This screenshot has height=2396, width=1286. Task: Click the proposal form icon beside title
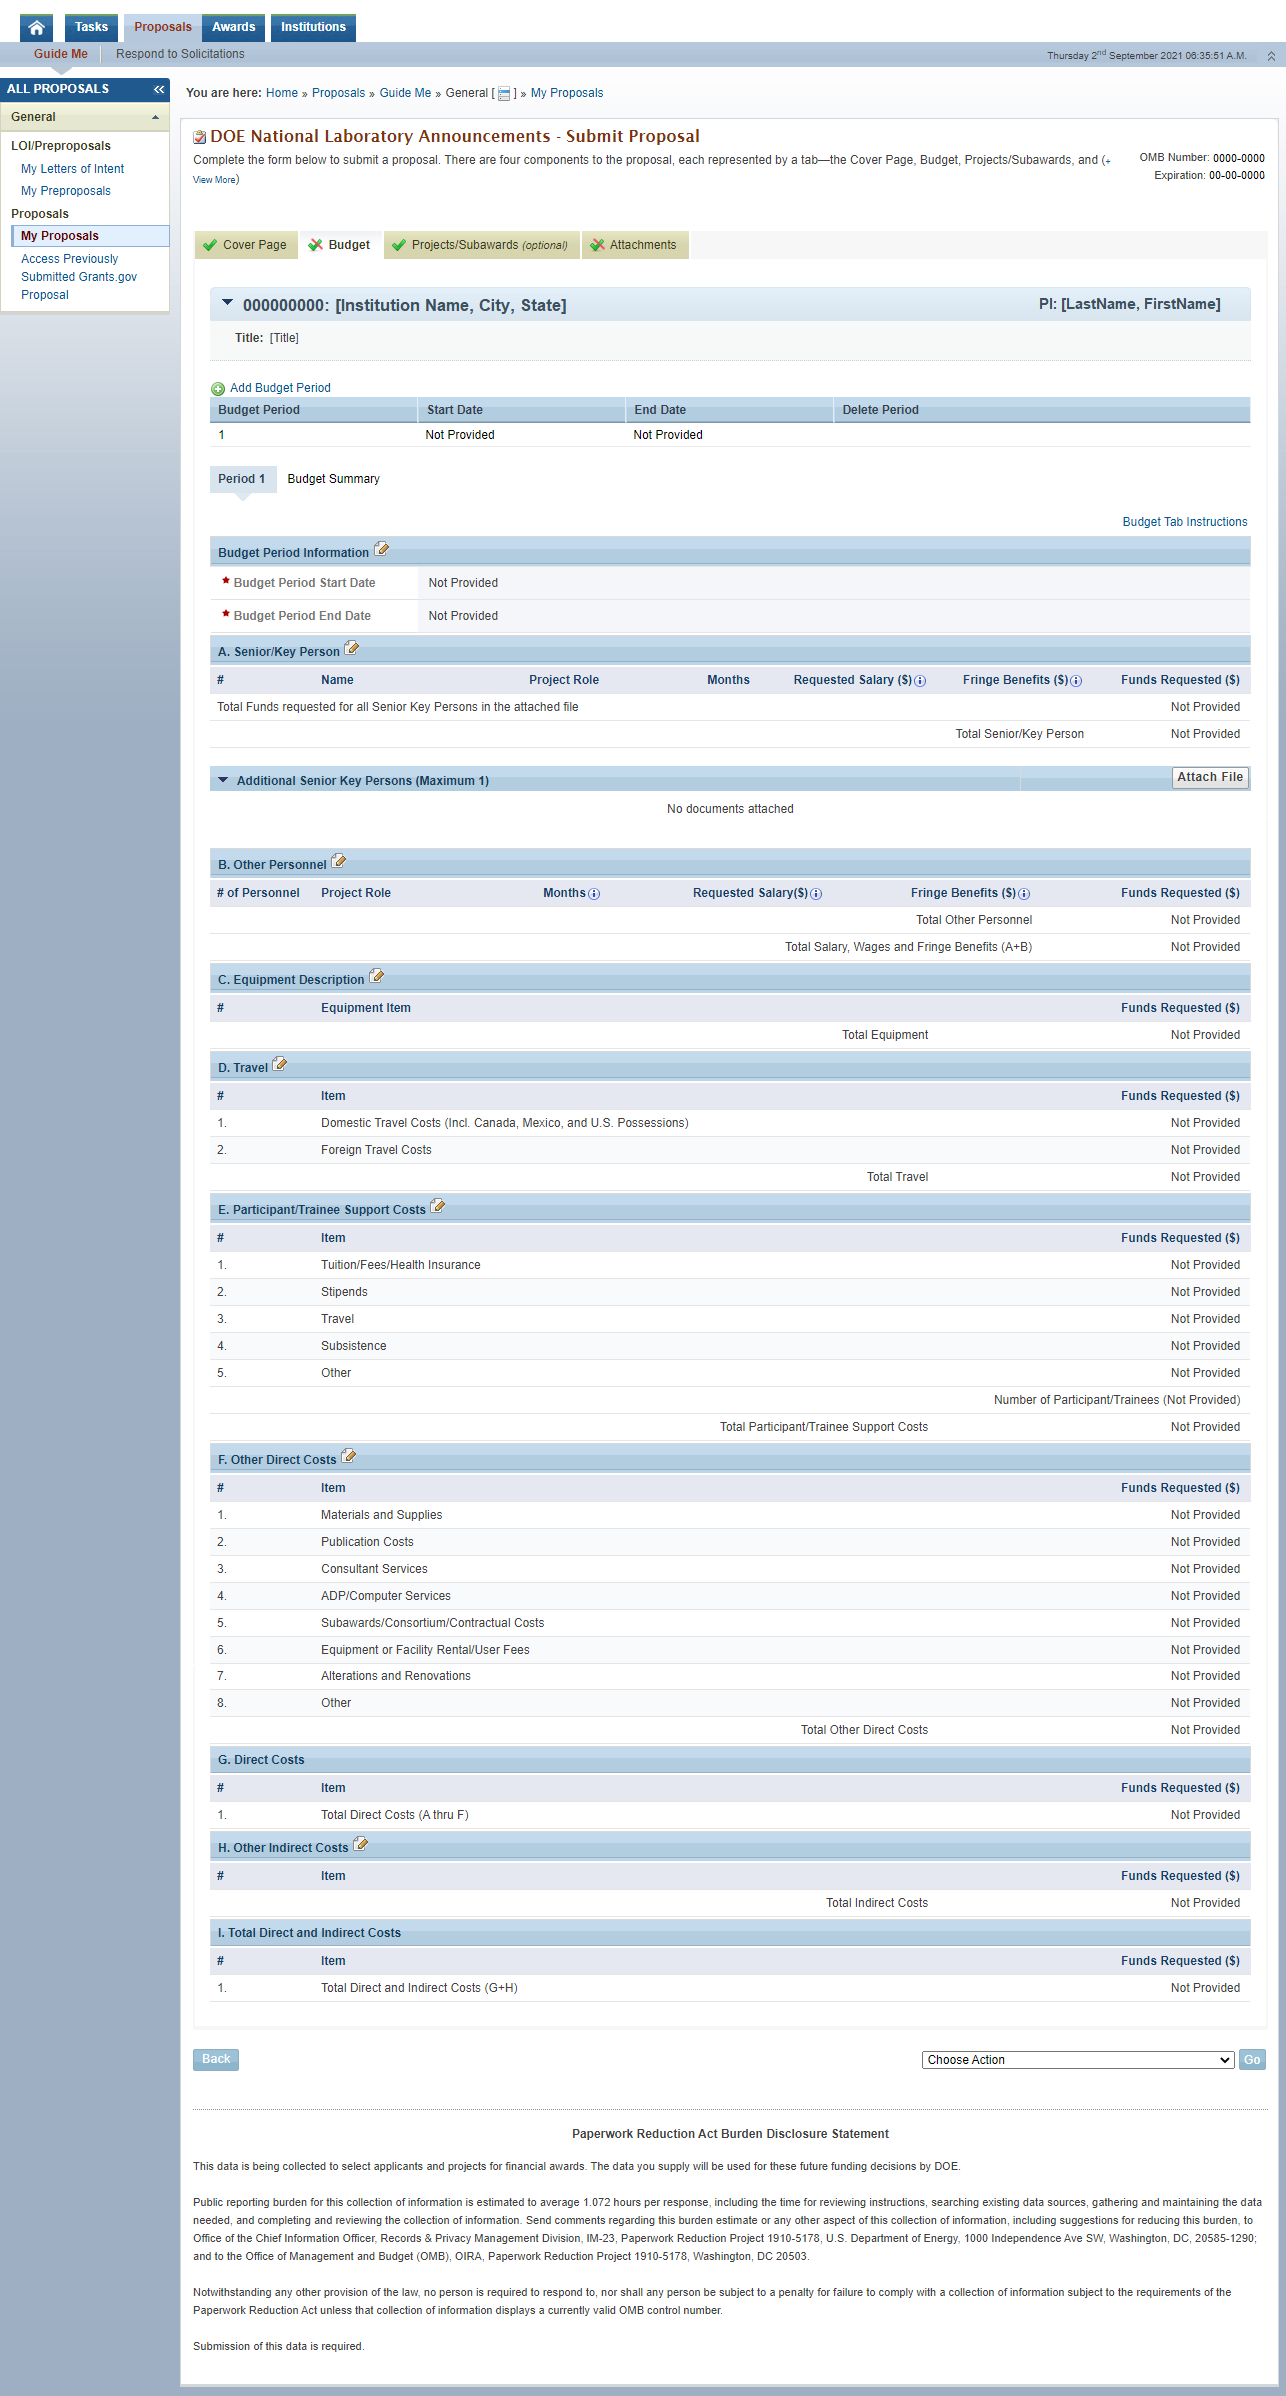coord(200,137)
